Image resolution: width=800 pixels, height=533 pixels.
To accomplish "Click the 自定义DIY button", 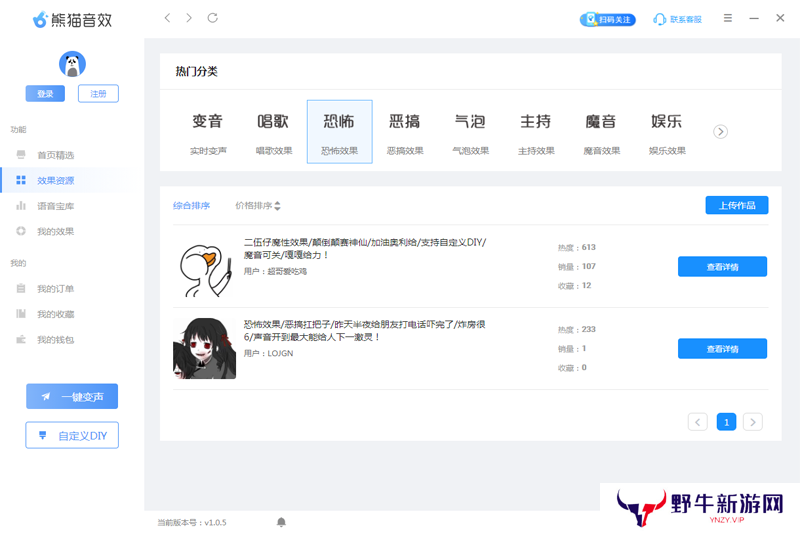I will pos(72,435).
